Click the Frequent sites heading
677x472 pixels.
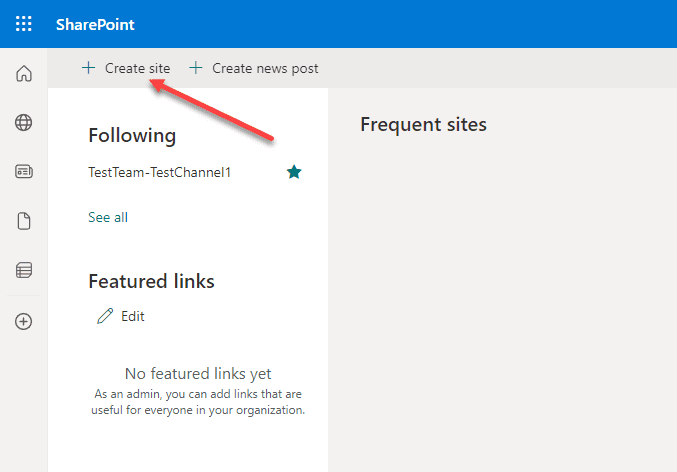(x=424, y=125)
